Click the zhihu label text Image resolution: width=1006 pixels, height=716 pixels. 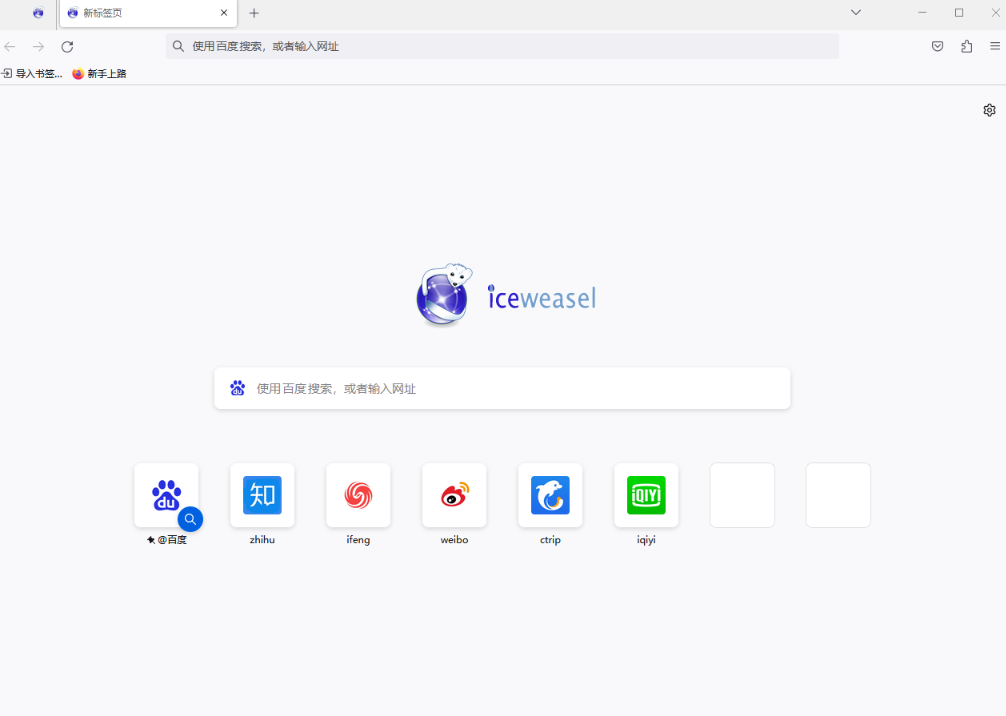pos(262,540)
